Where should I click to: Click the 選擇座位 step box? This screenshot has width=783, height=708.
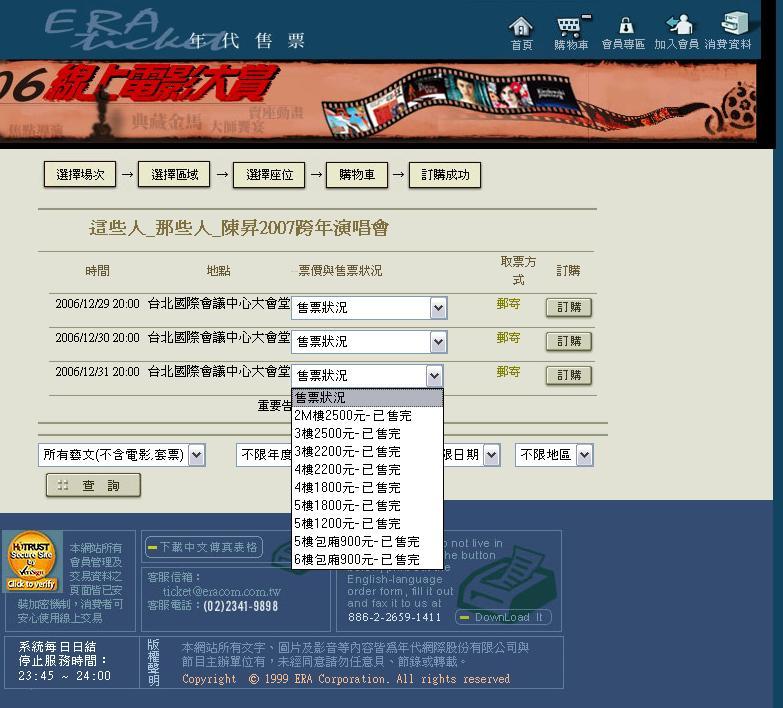pos(269,174)
